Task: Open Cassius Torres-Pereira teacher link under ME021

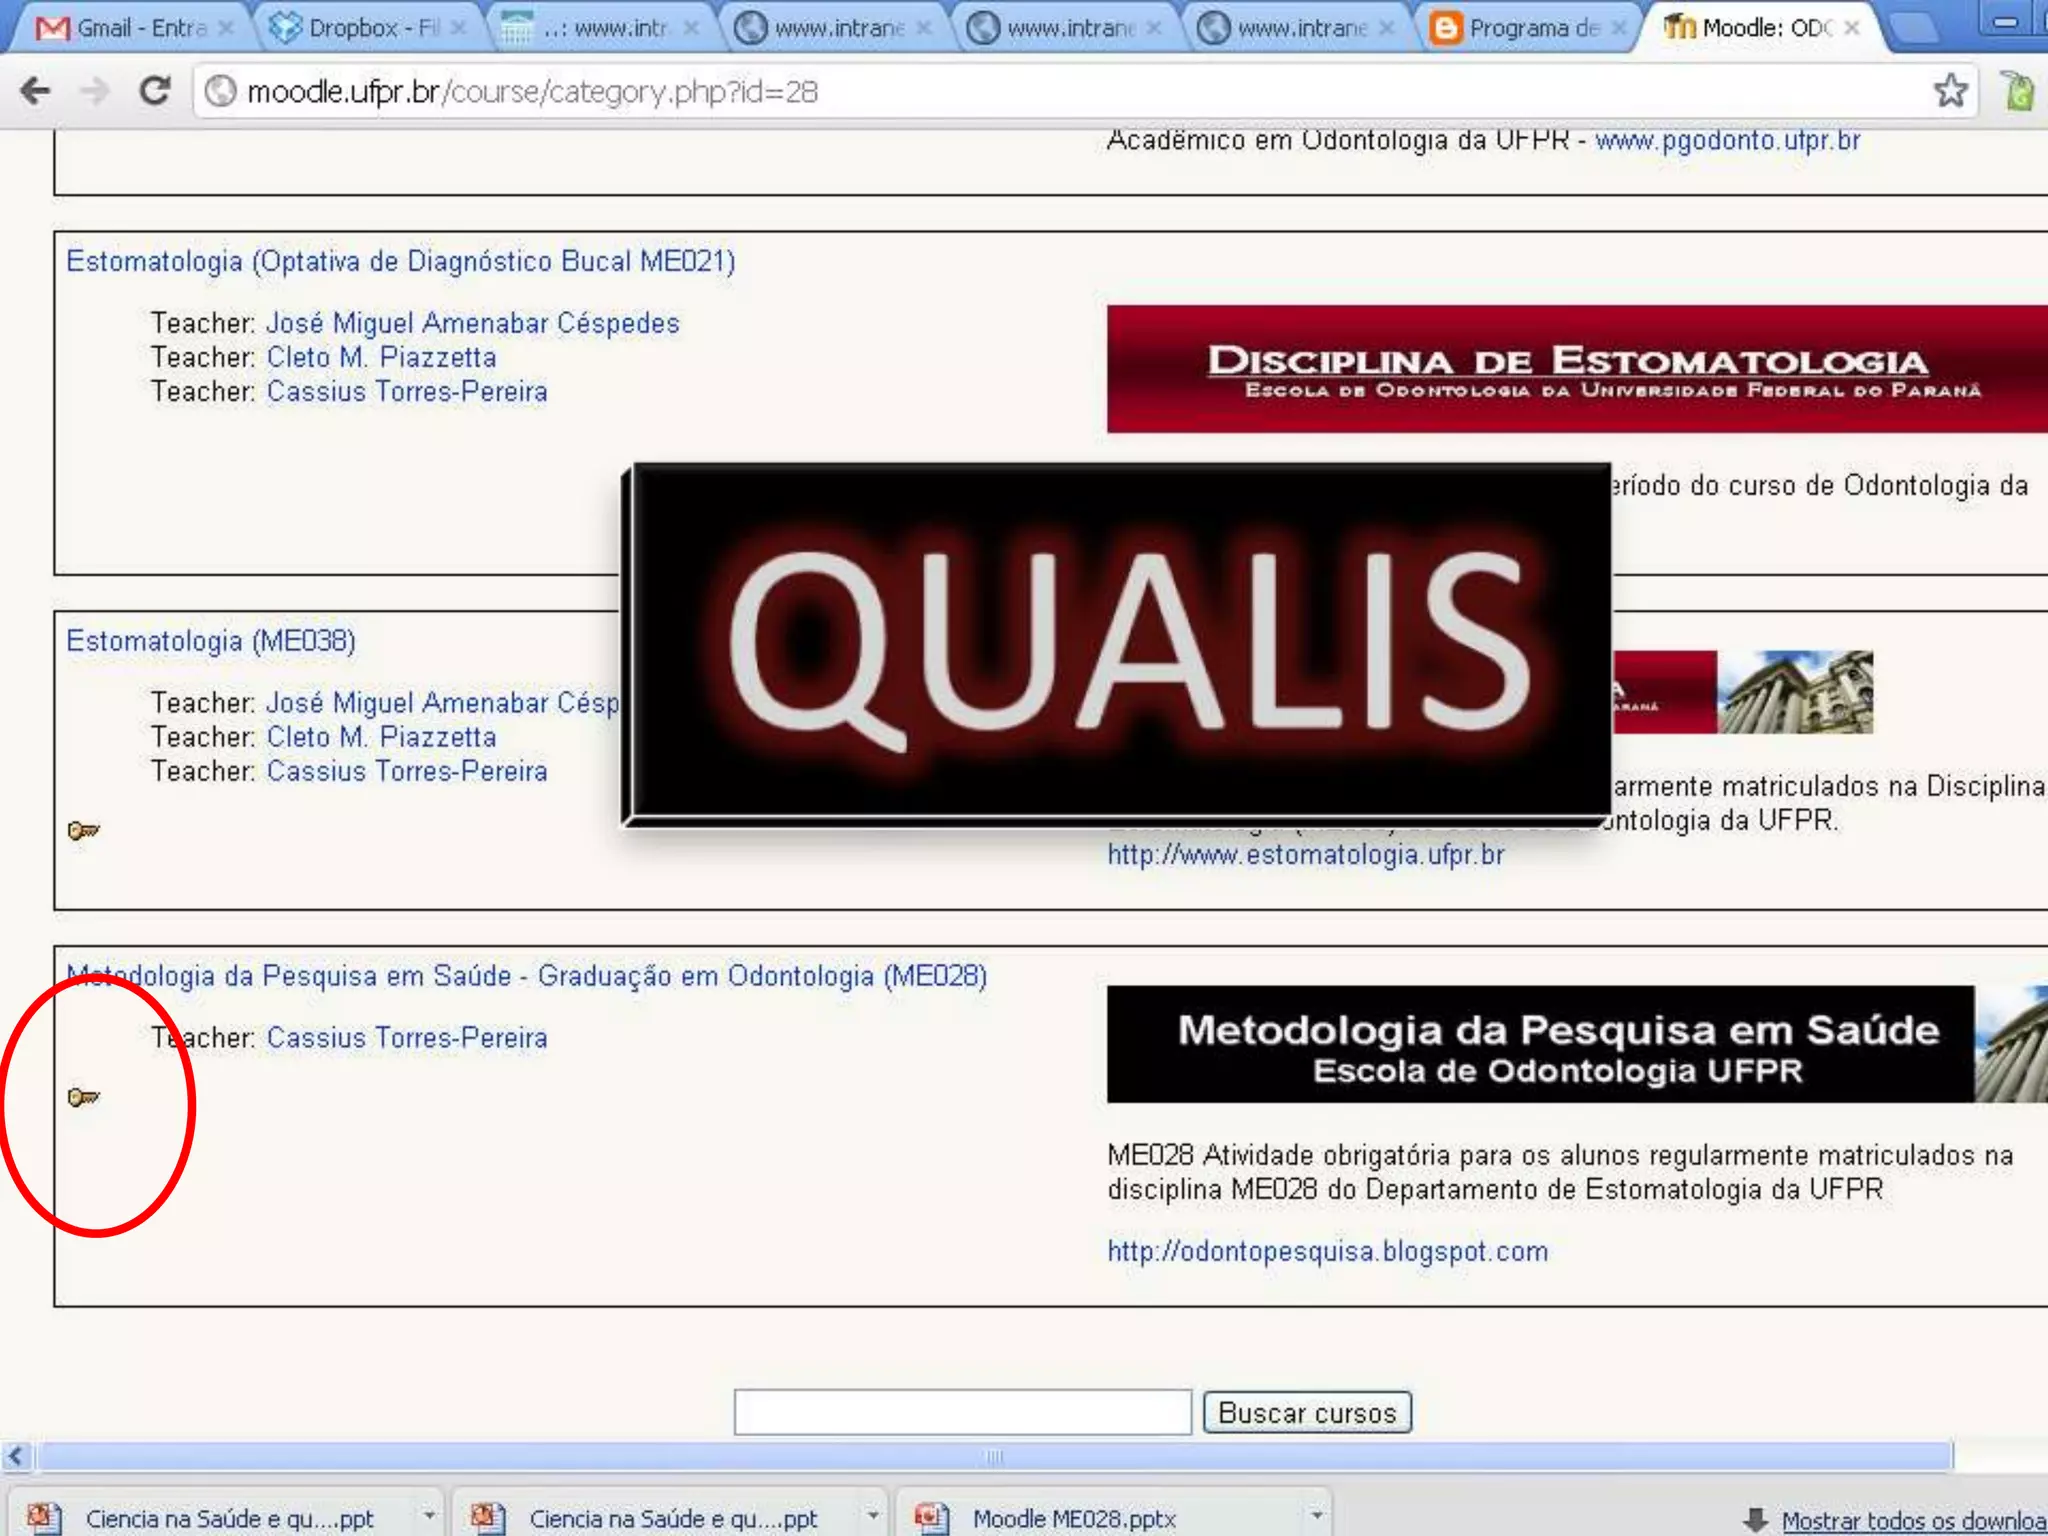Action: point(407,391)
